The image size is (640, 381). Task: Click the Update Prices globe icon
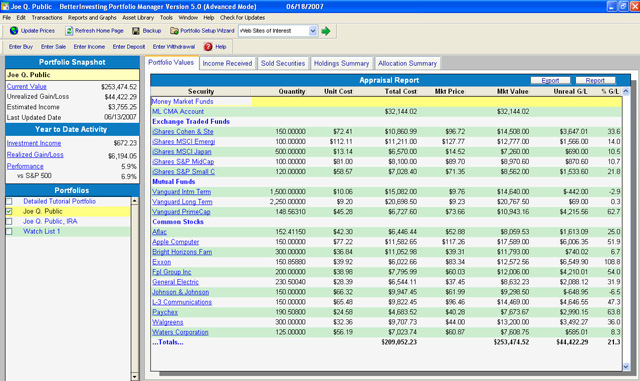[14, 31]
